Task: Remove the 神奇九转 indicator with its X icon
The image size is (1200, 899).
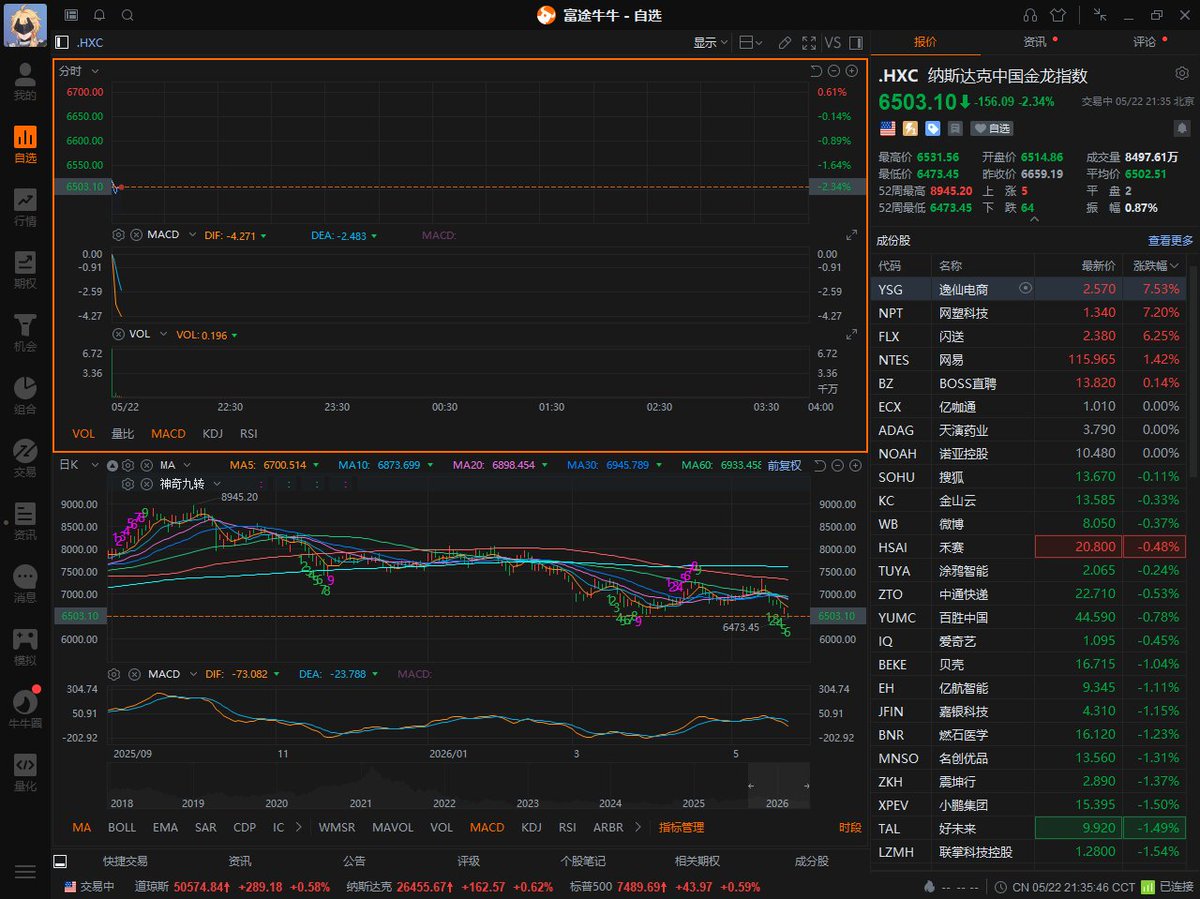Action: click(x=146, y=484)
